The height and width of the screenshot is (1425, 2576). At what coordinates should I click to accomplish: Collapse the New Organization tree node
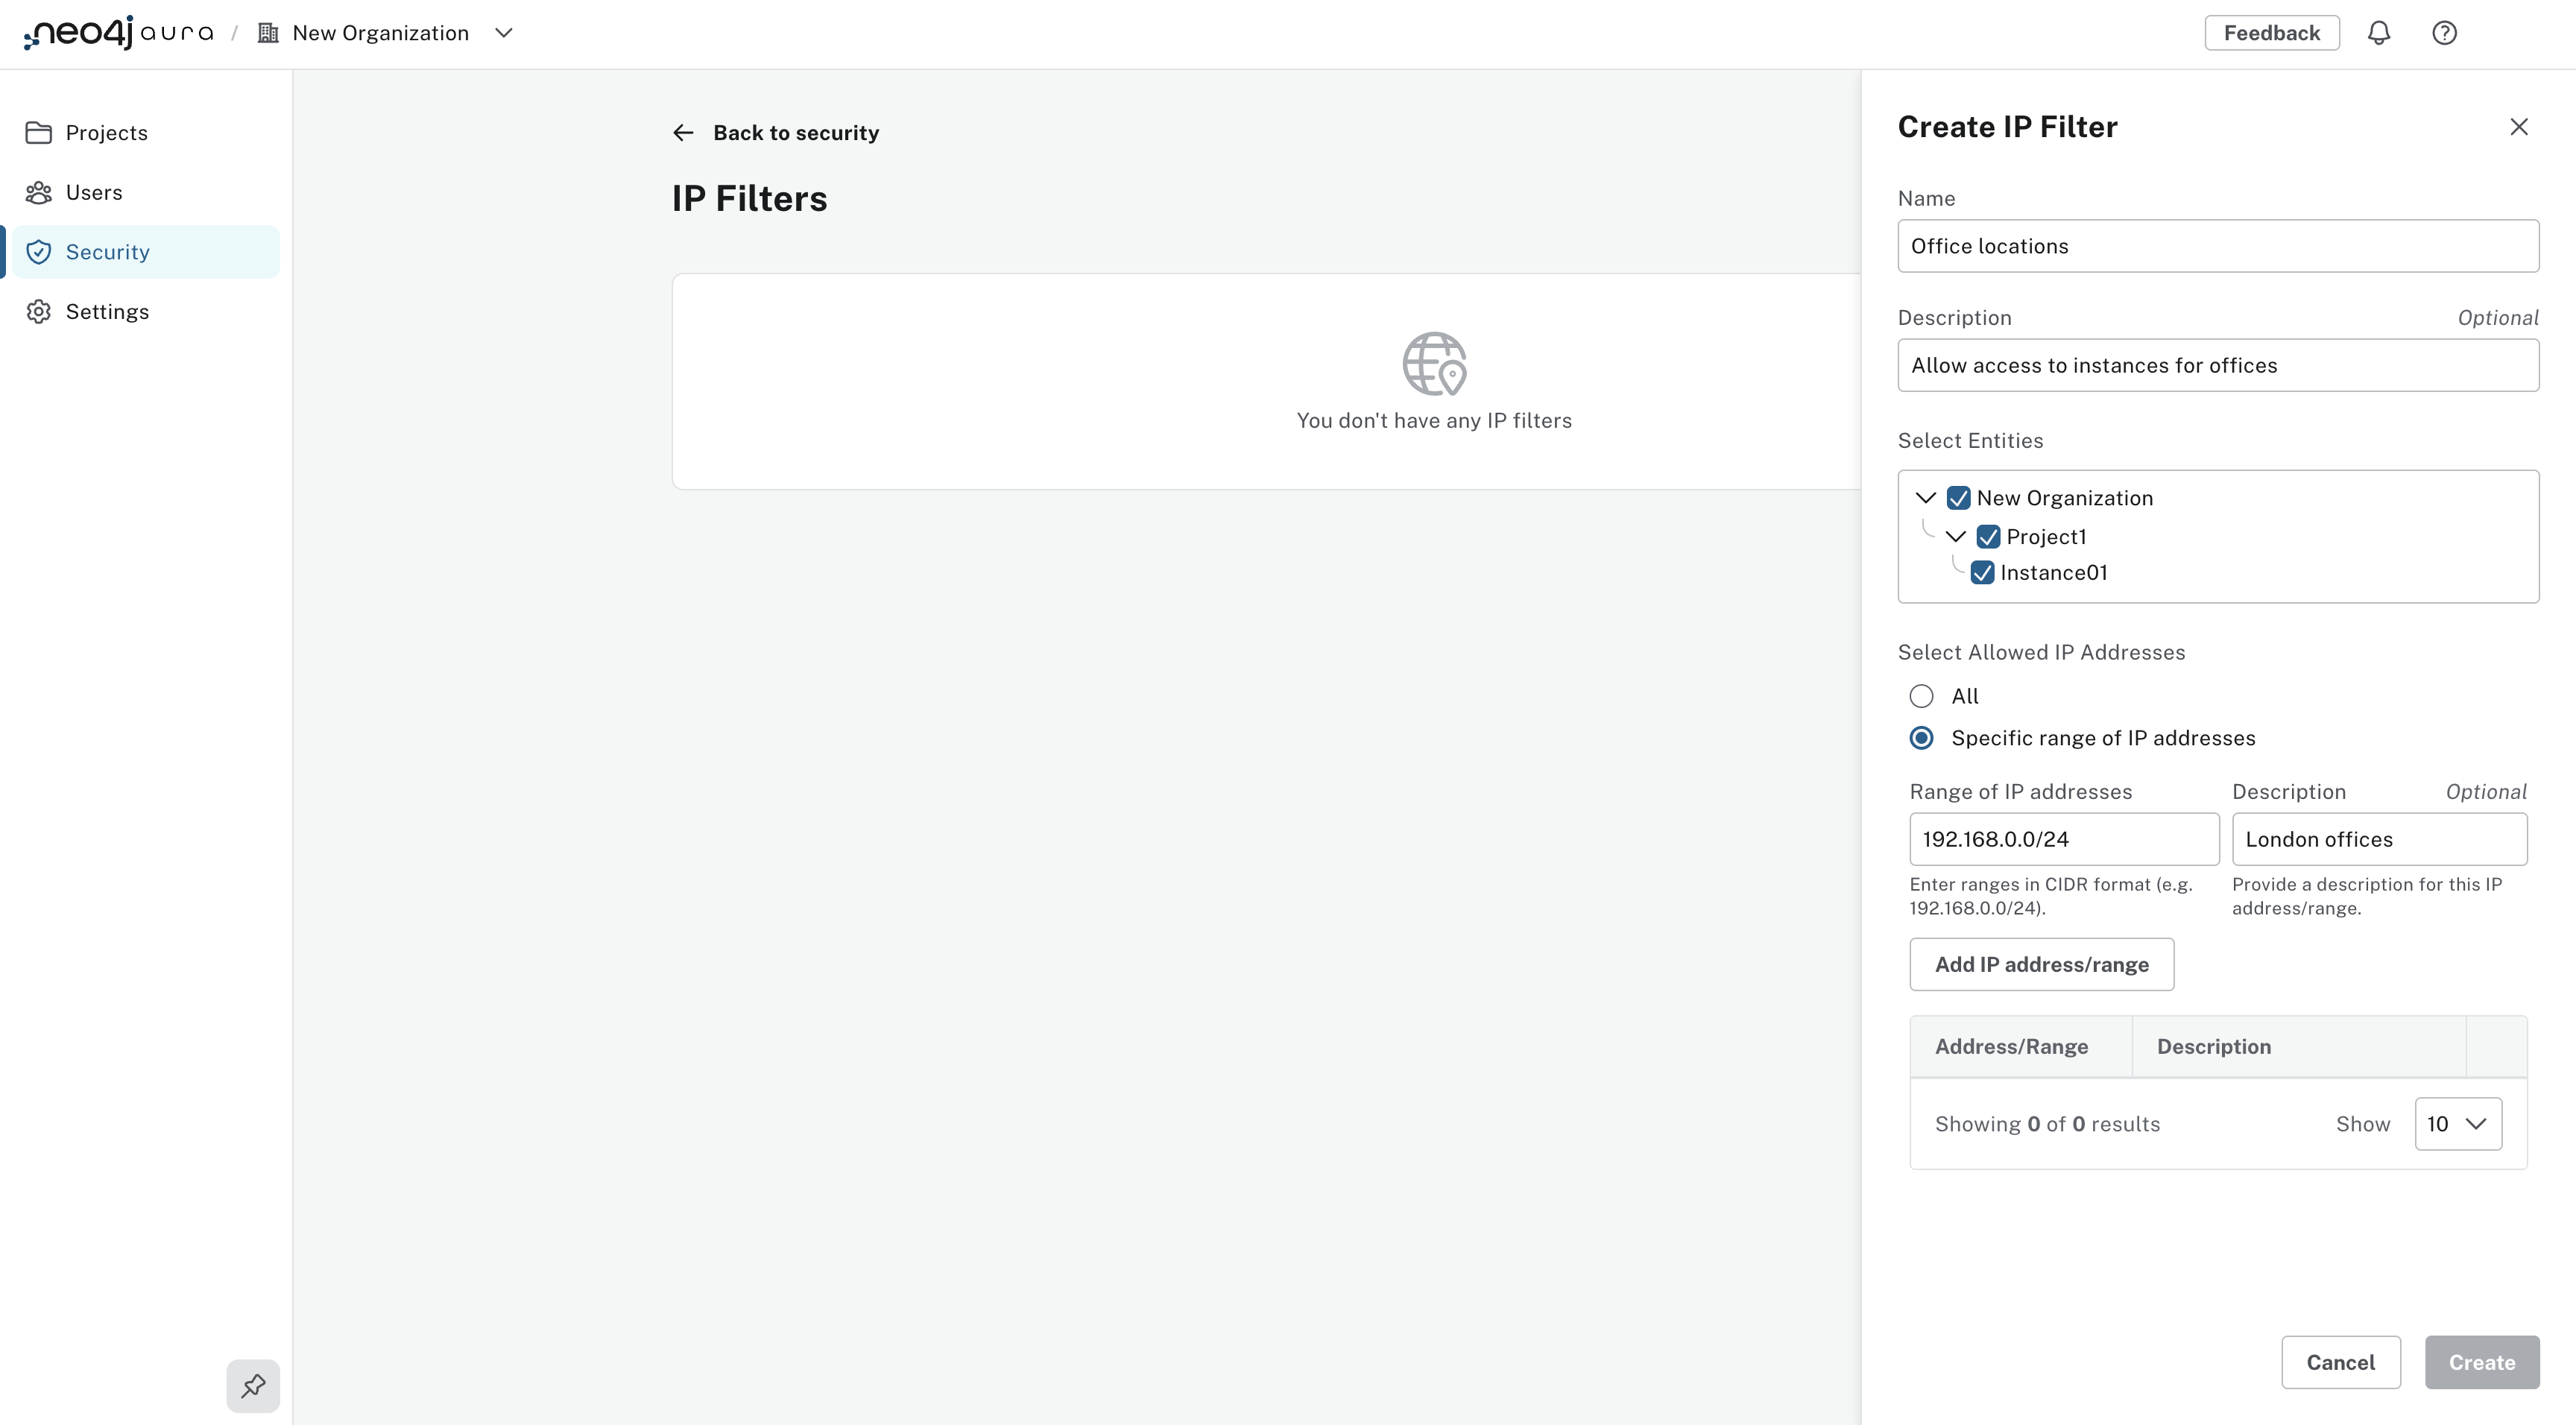[x=1925, y=498]
